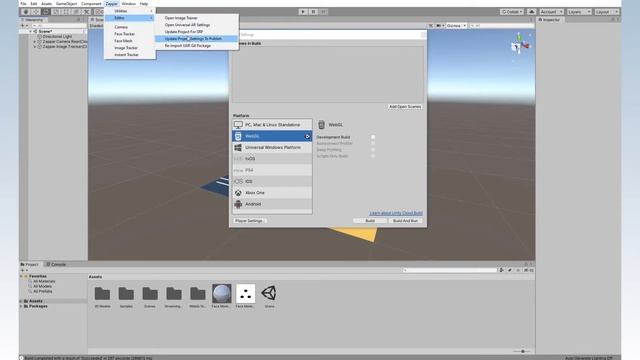Switch to the Console tab
This screenshot has height=360, width=640.
pos(56,264)
